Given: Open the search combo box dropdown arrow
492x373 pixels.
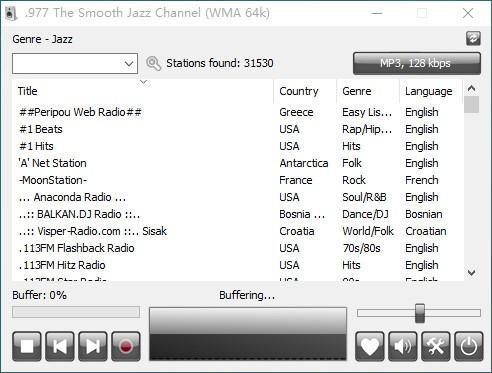Looking at the screenshot, I should [129, 63].
